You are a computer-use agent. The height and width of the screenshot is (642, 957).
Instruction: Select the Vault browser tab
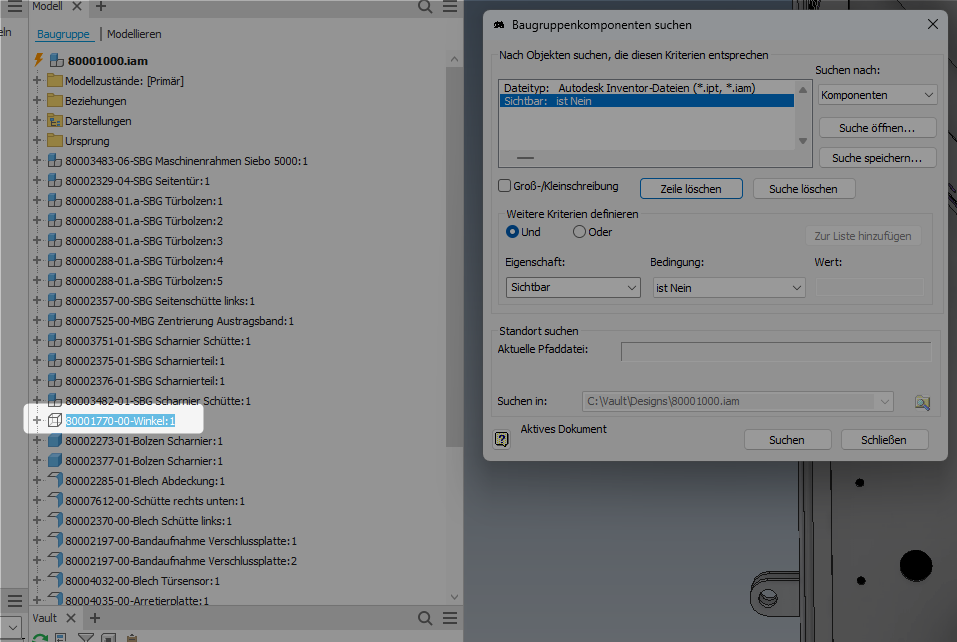(x=45, y=618)
